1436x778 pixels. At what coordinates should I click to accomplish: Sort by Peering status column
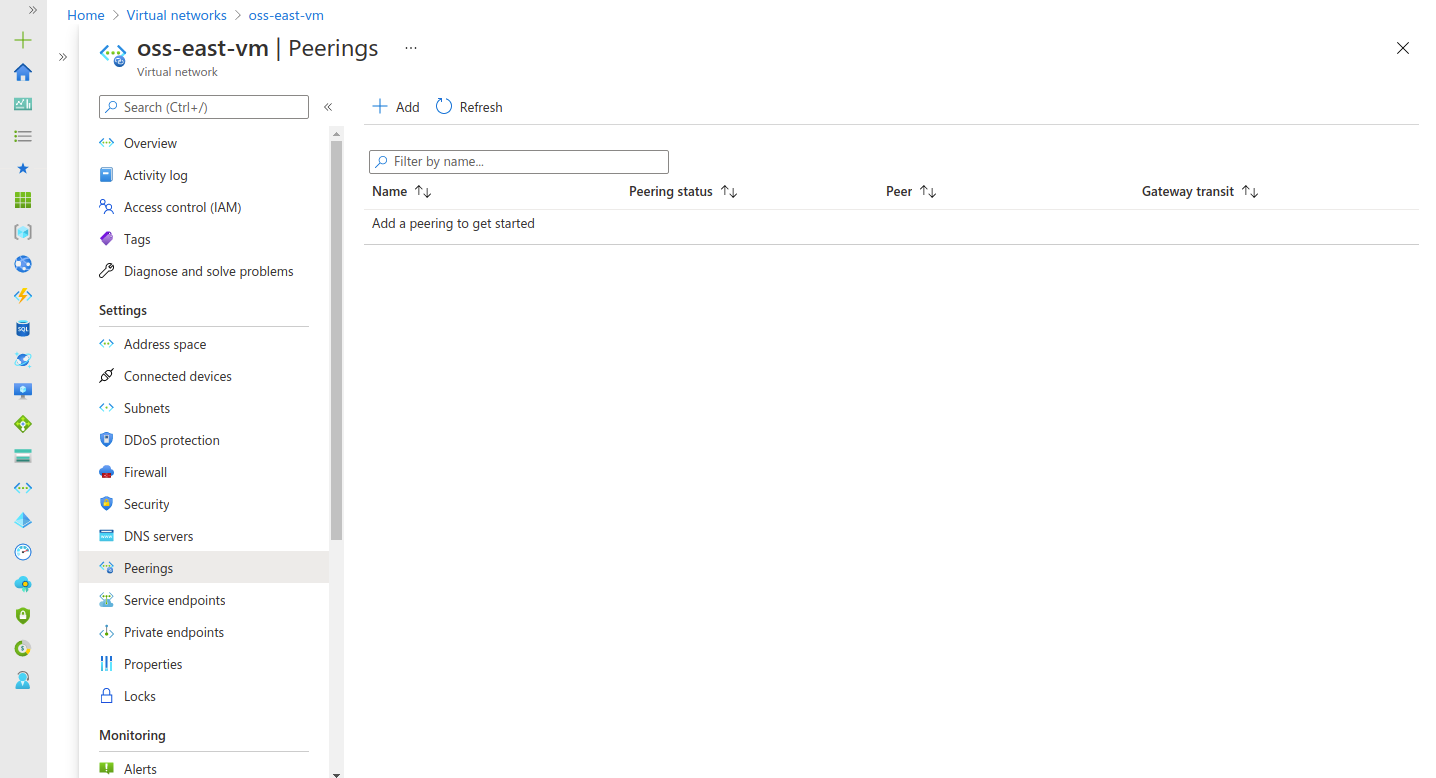(729, 192)
